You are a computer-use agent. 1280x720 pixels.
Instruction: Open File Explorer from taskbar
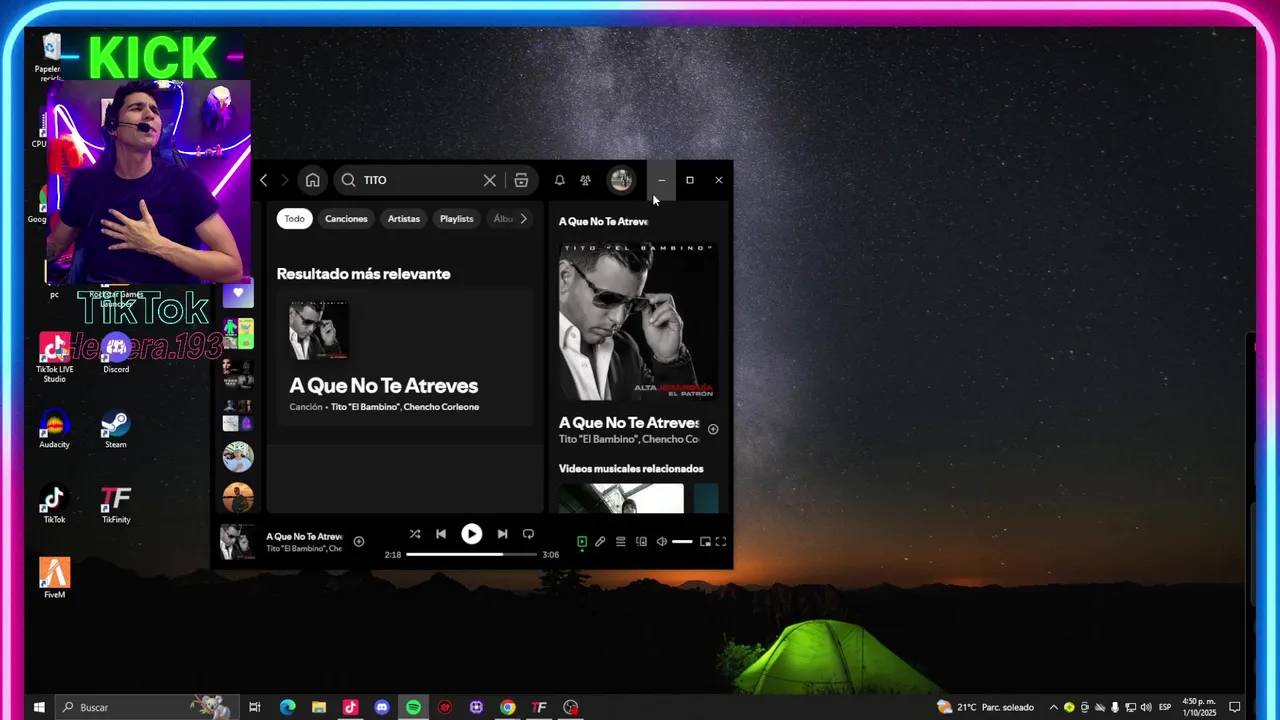pos(318,707)
